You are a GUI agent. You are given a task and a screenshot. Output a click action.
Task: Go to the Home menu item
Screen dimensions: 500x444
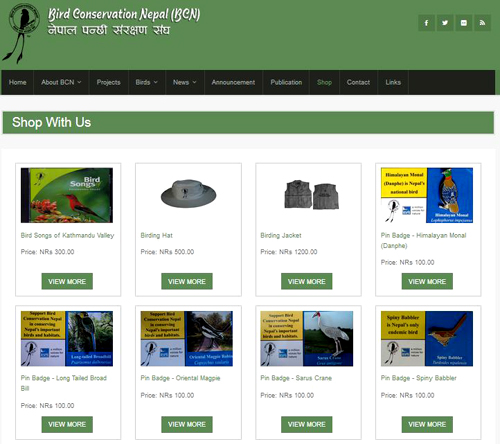click(x=18, y=82)
